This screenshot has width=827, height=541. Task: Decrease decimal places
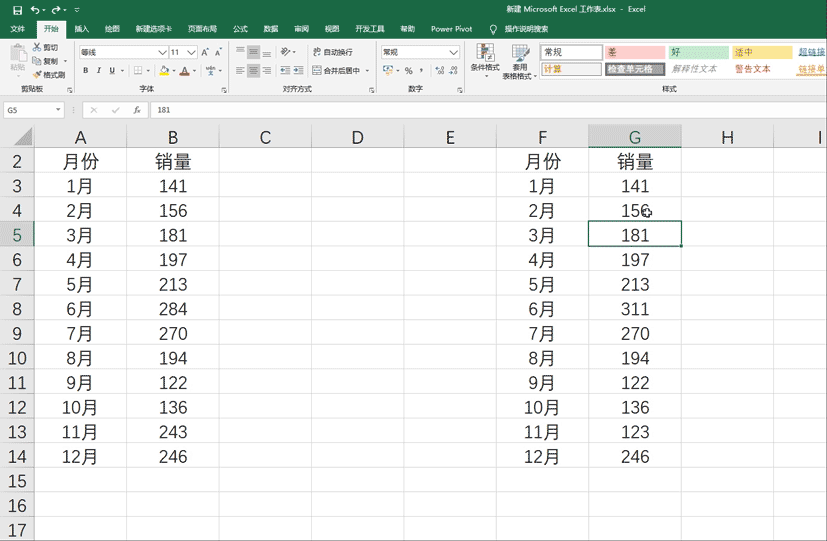point(453,70)
